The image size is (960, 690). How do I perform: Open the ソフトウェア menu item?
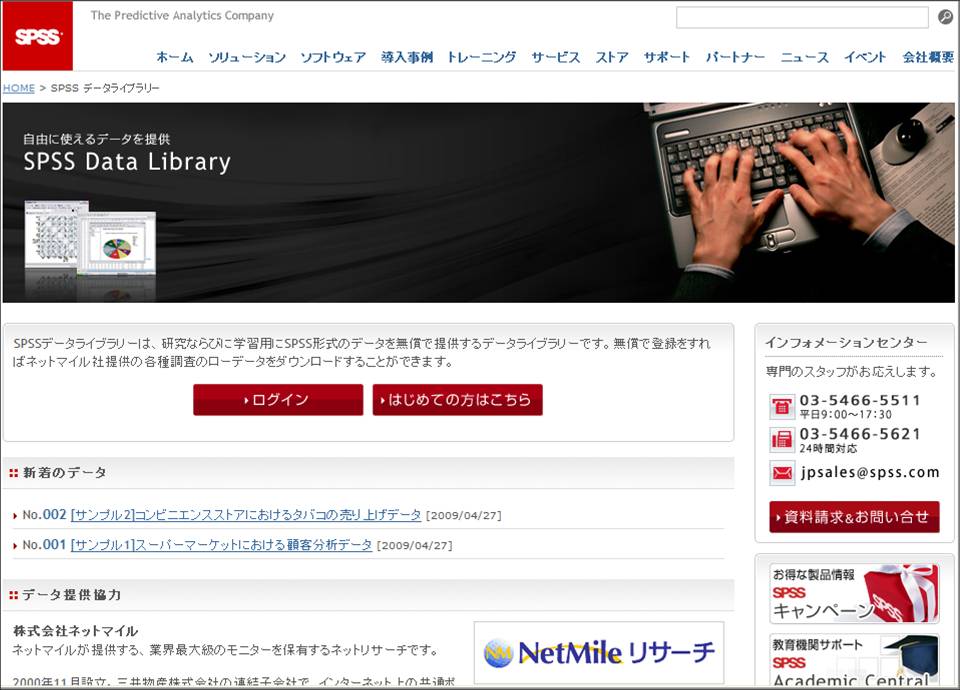333,58
